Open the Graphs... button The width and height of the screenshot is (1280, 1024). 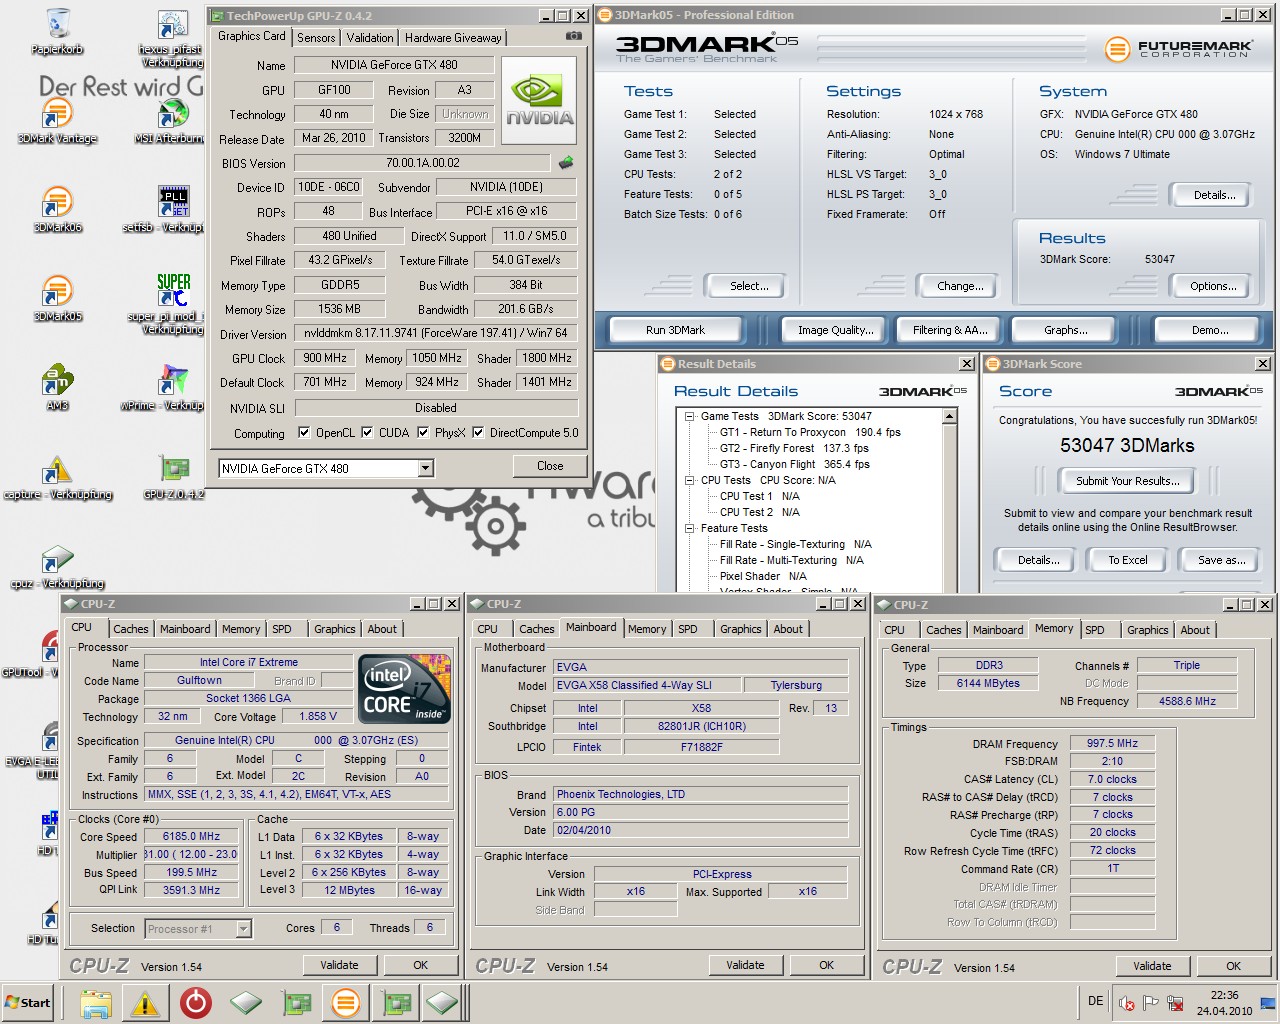pyautogui.click(x=1066, y=330)
